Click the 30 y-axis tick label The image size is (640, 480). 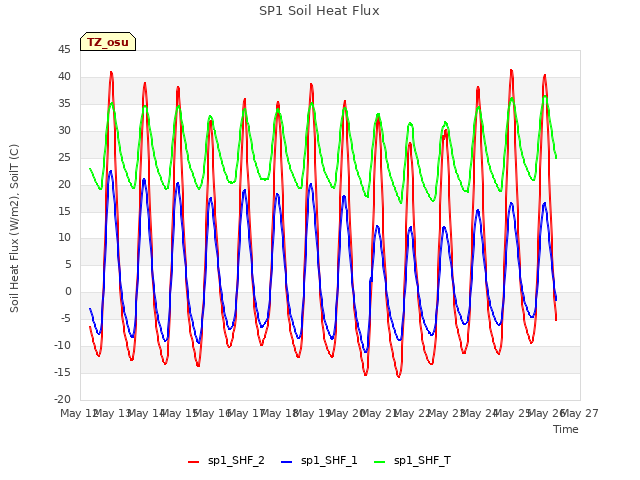pos(64,131)
